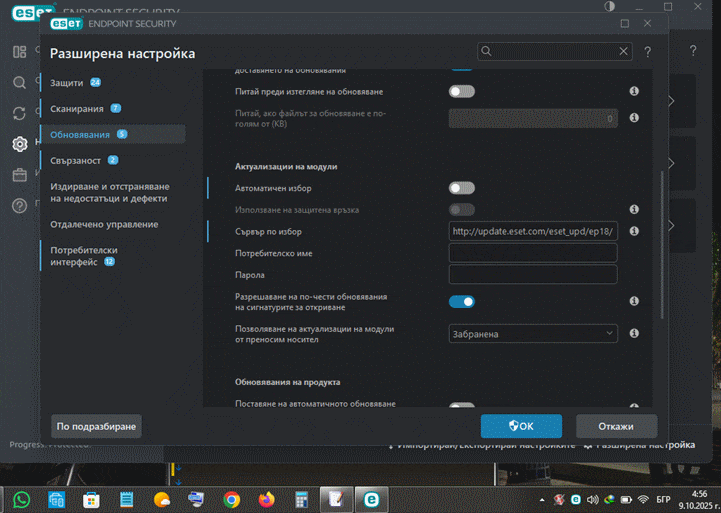This screenshot has height=513, width=721.
Task: Launch Google Chrome from the taskbar
Action: click(232, 500)
